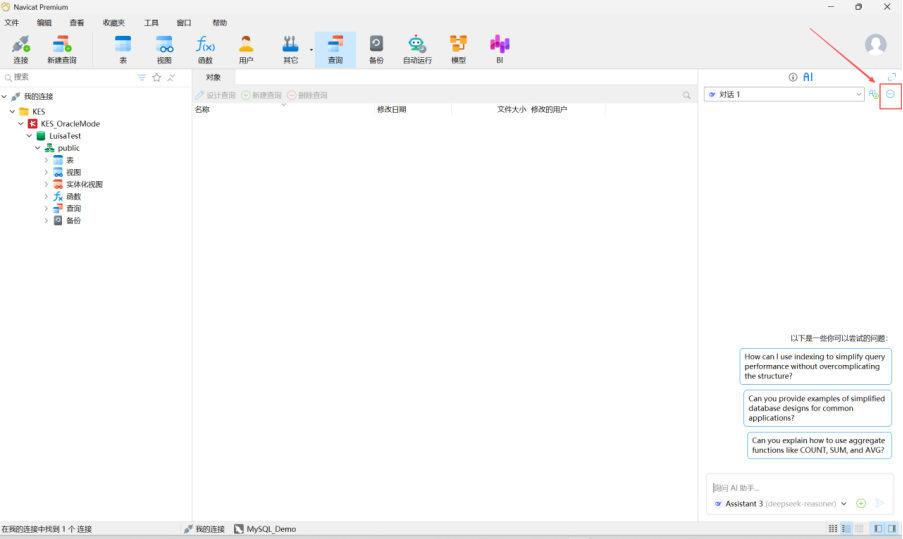Click the more-options circle icon in AI panel
Screen dimensions: 903x539
[890, 94]
